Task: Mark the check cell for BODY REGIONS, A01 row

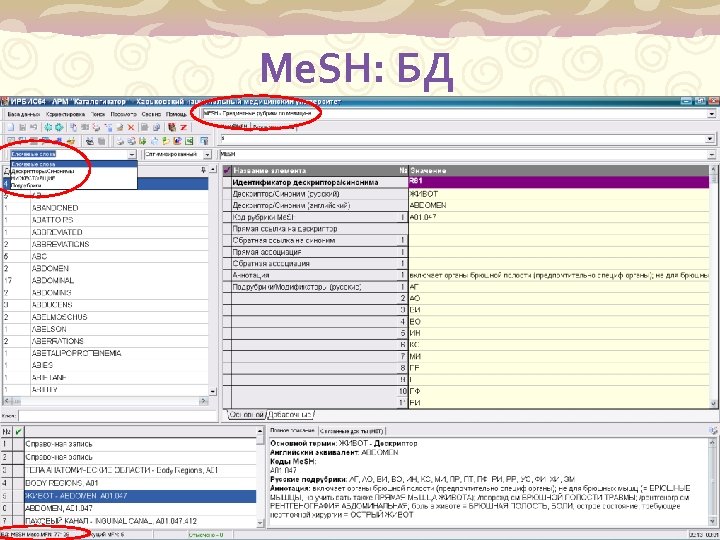Action: coord(18,483)
